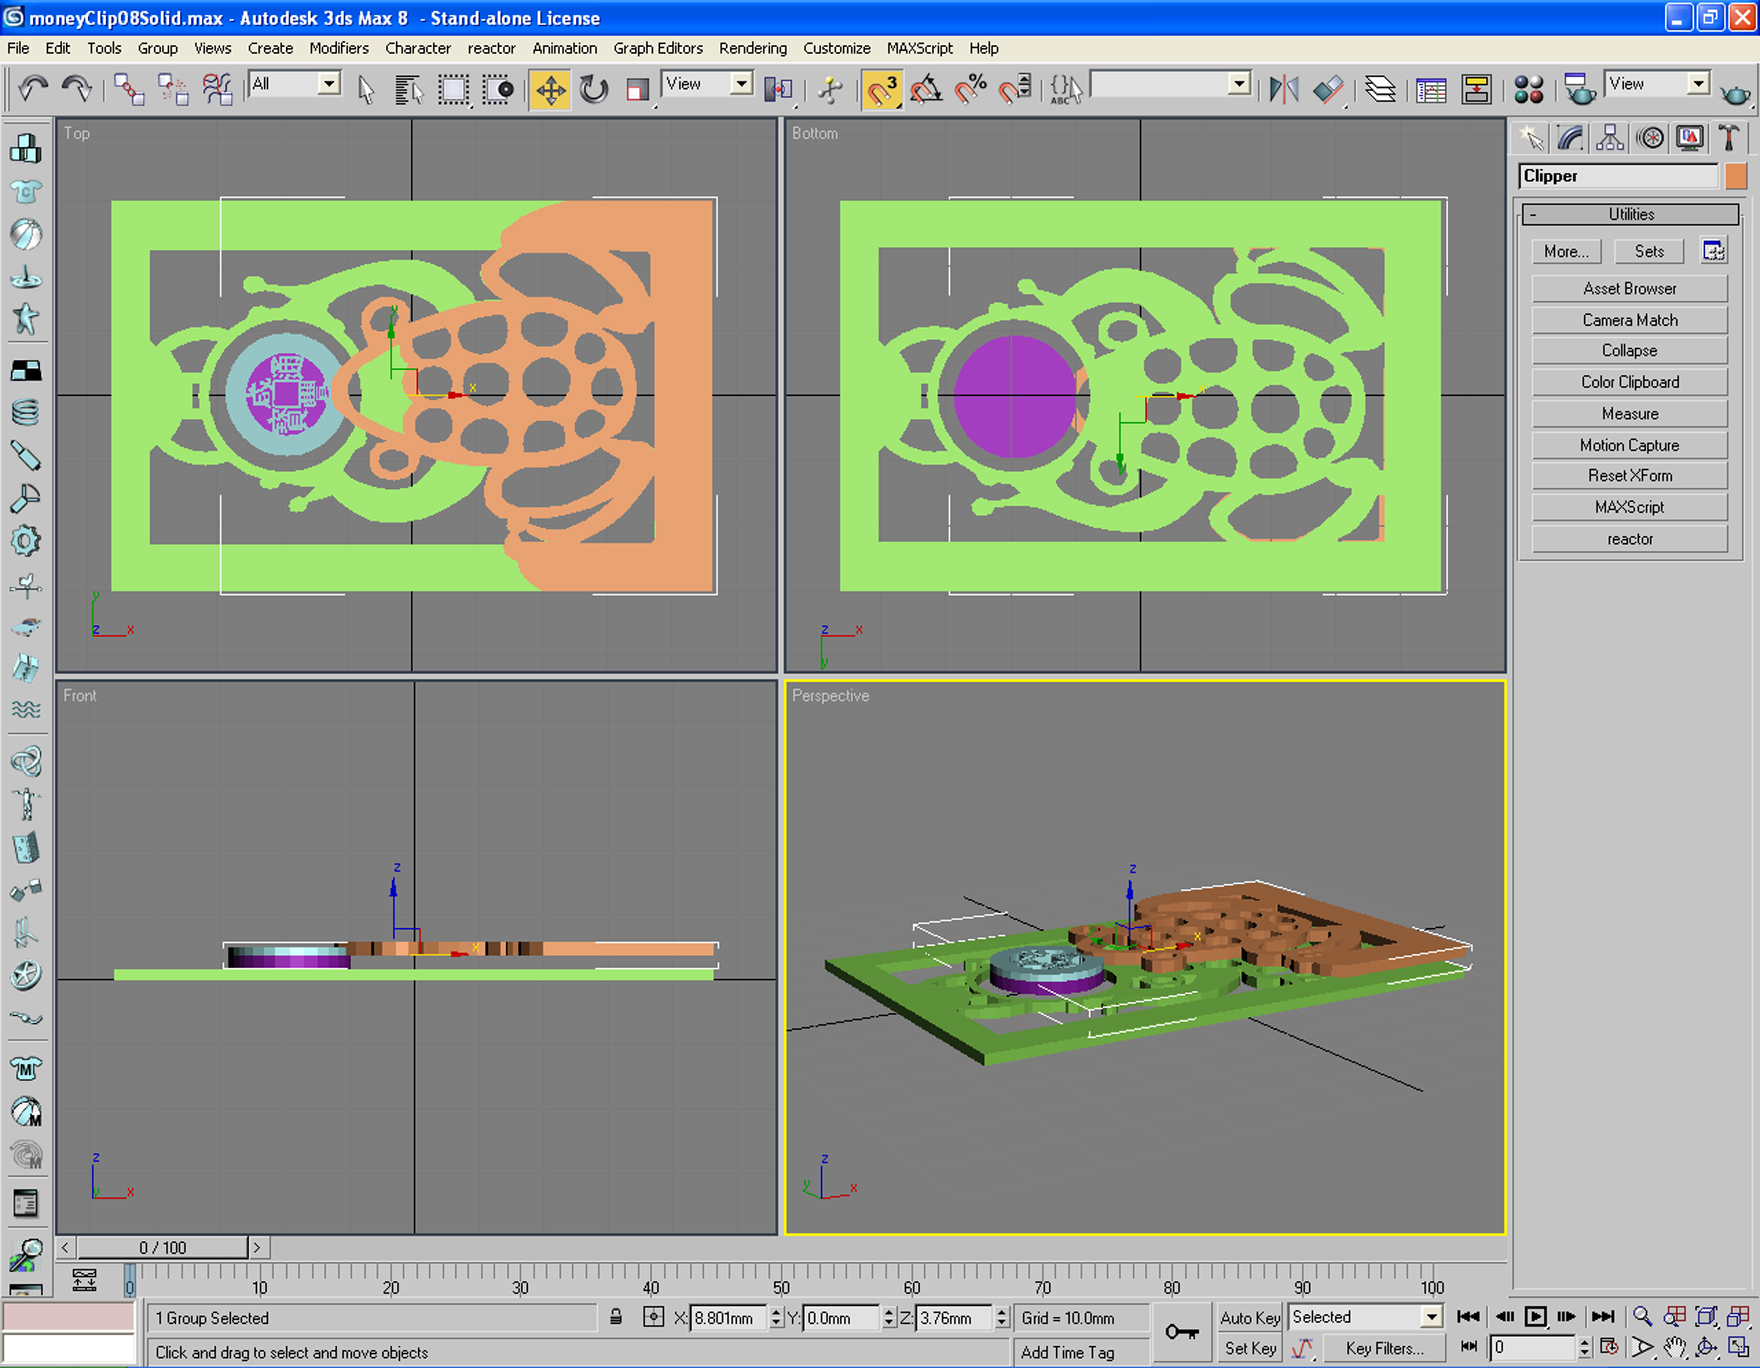Select the Rotate tool in the main toolbar

(x=594, y=90)
